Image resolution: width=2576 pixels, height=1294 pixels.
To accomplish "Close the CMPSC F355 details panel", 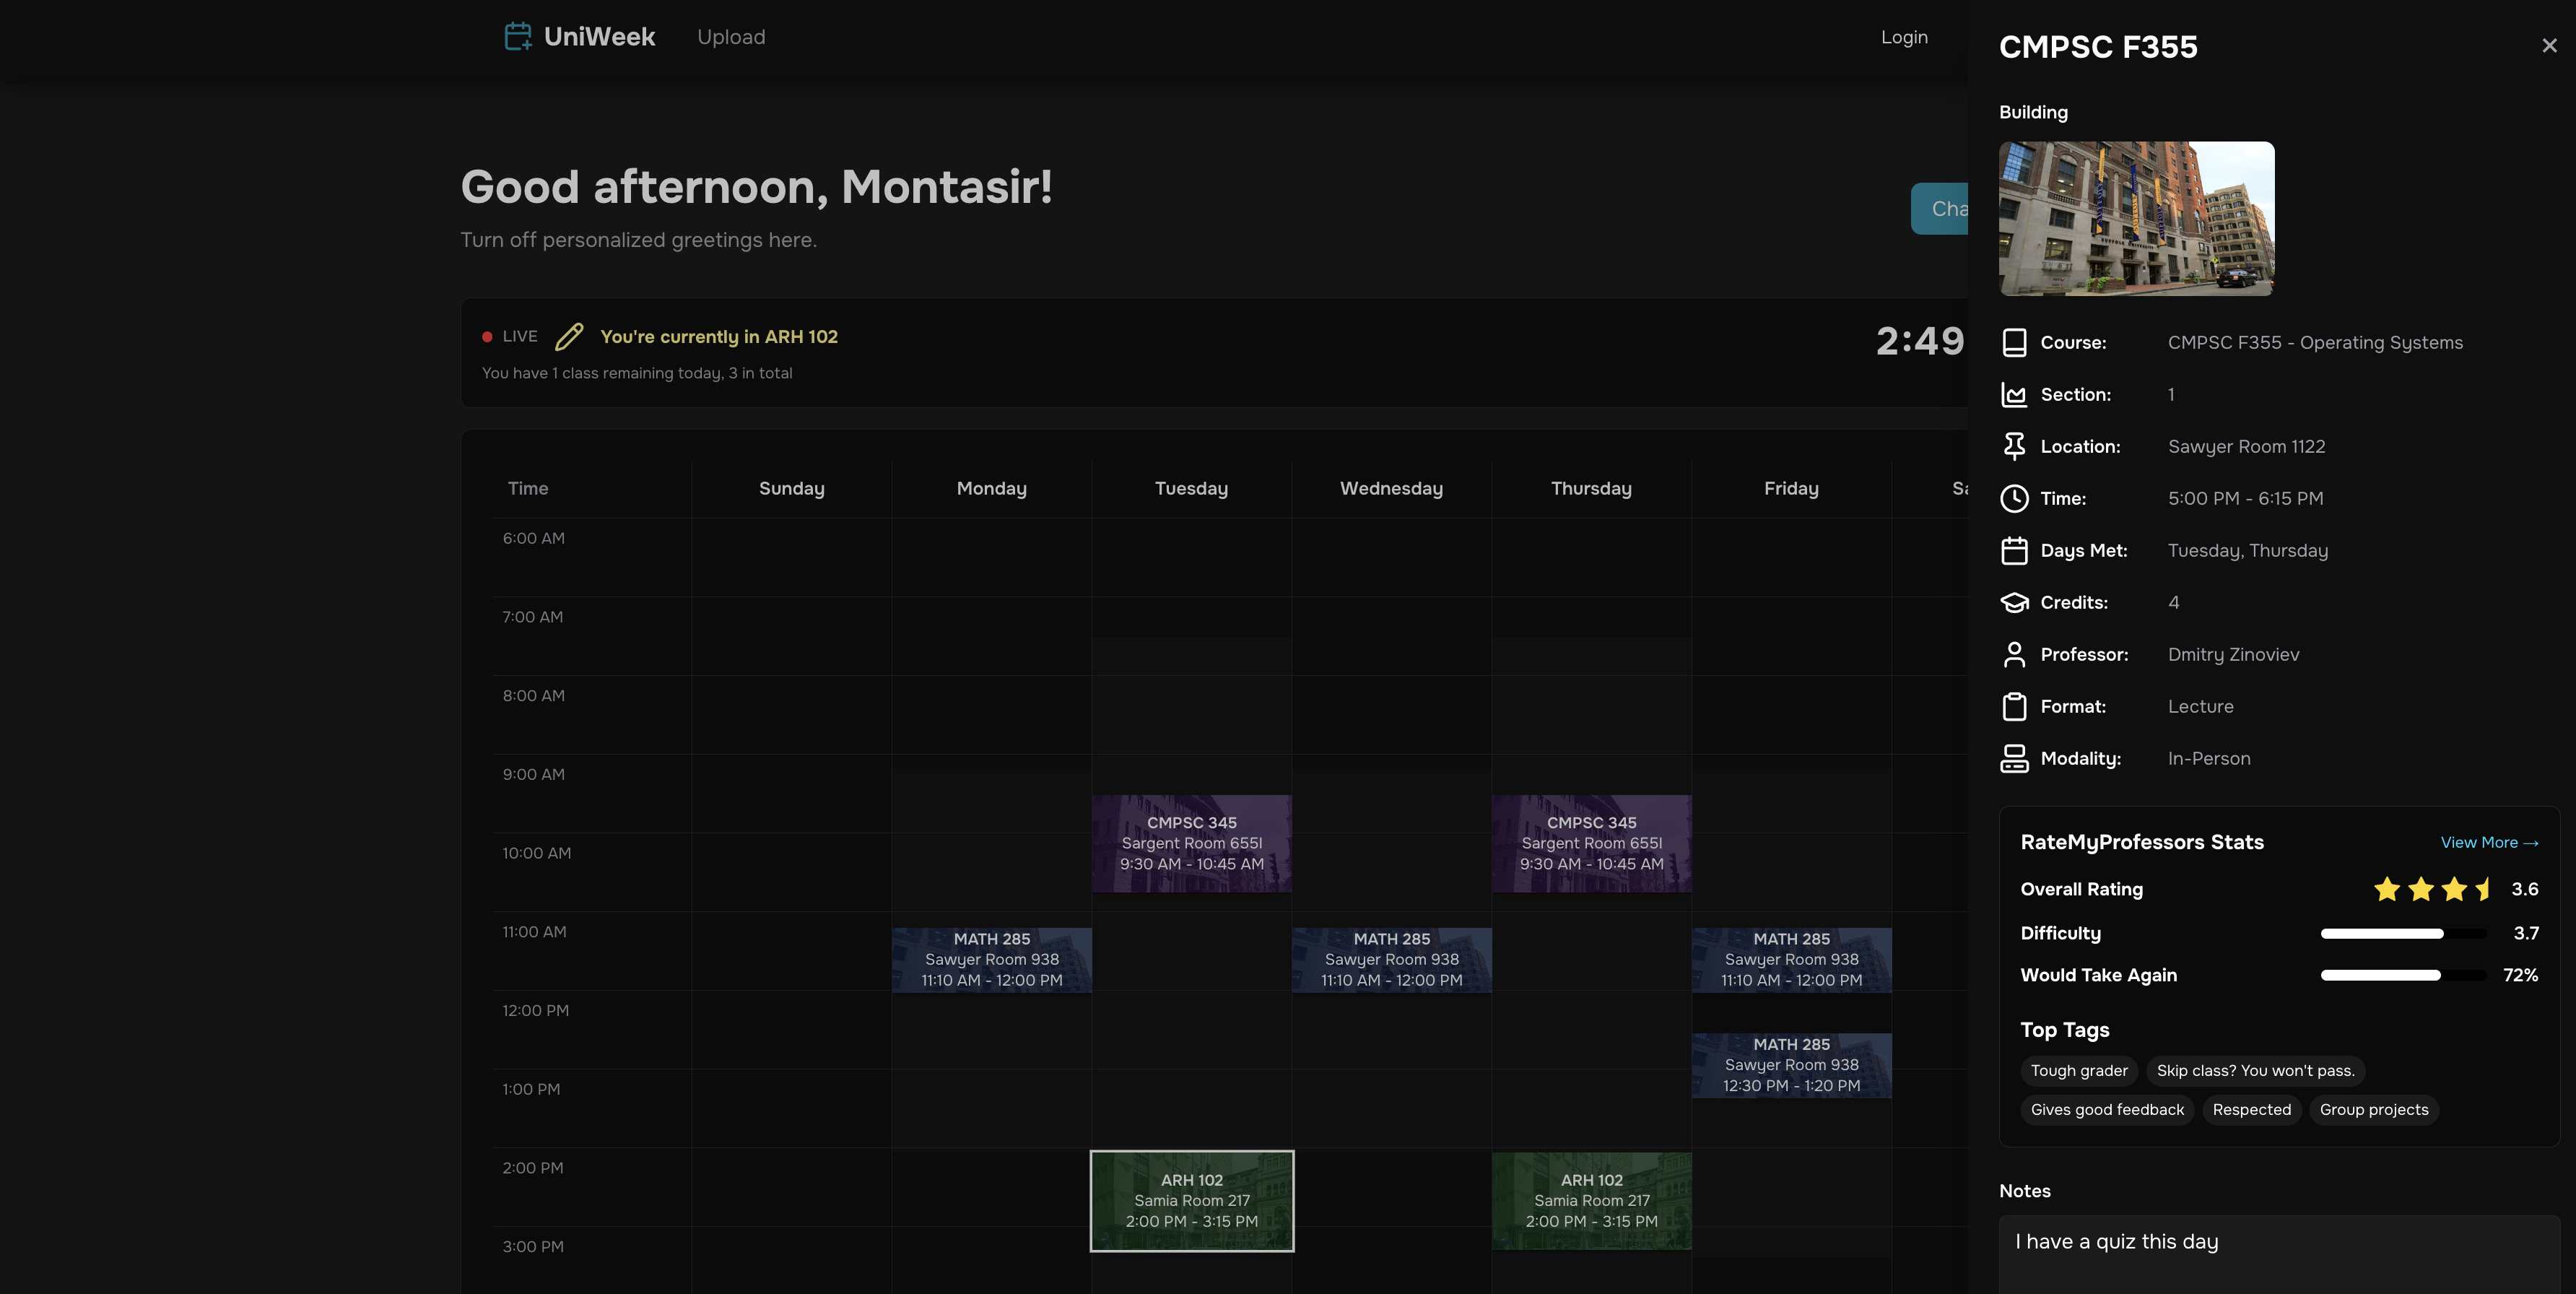I will pos(2549,46).
